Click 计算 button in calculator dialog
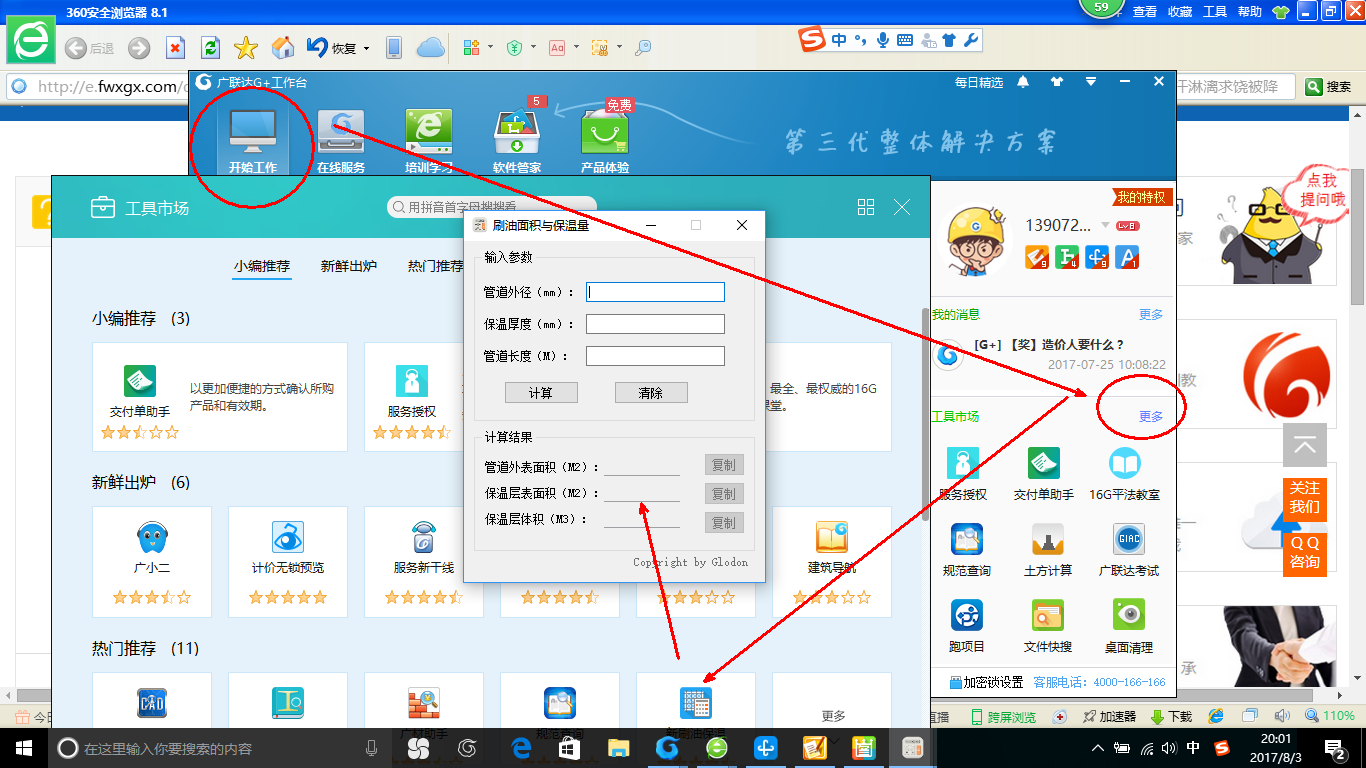 coord(541,393)
